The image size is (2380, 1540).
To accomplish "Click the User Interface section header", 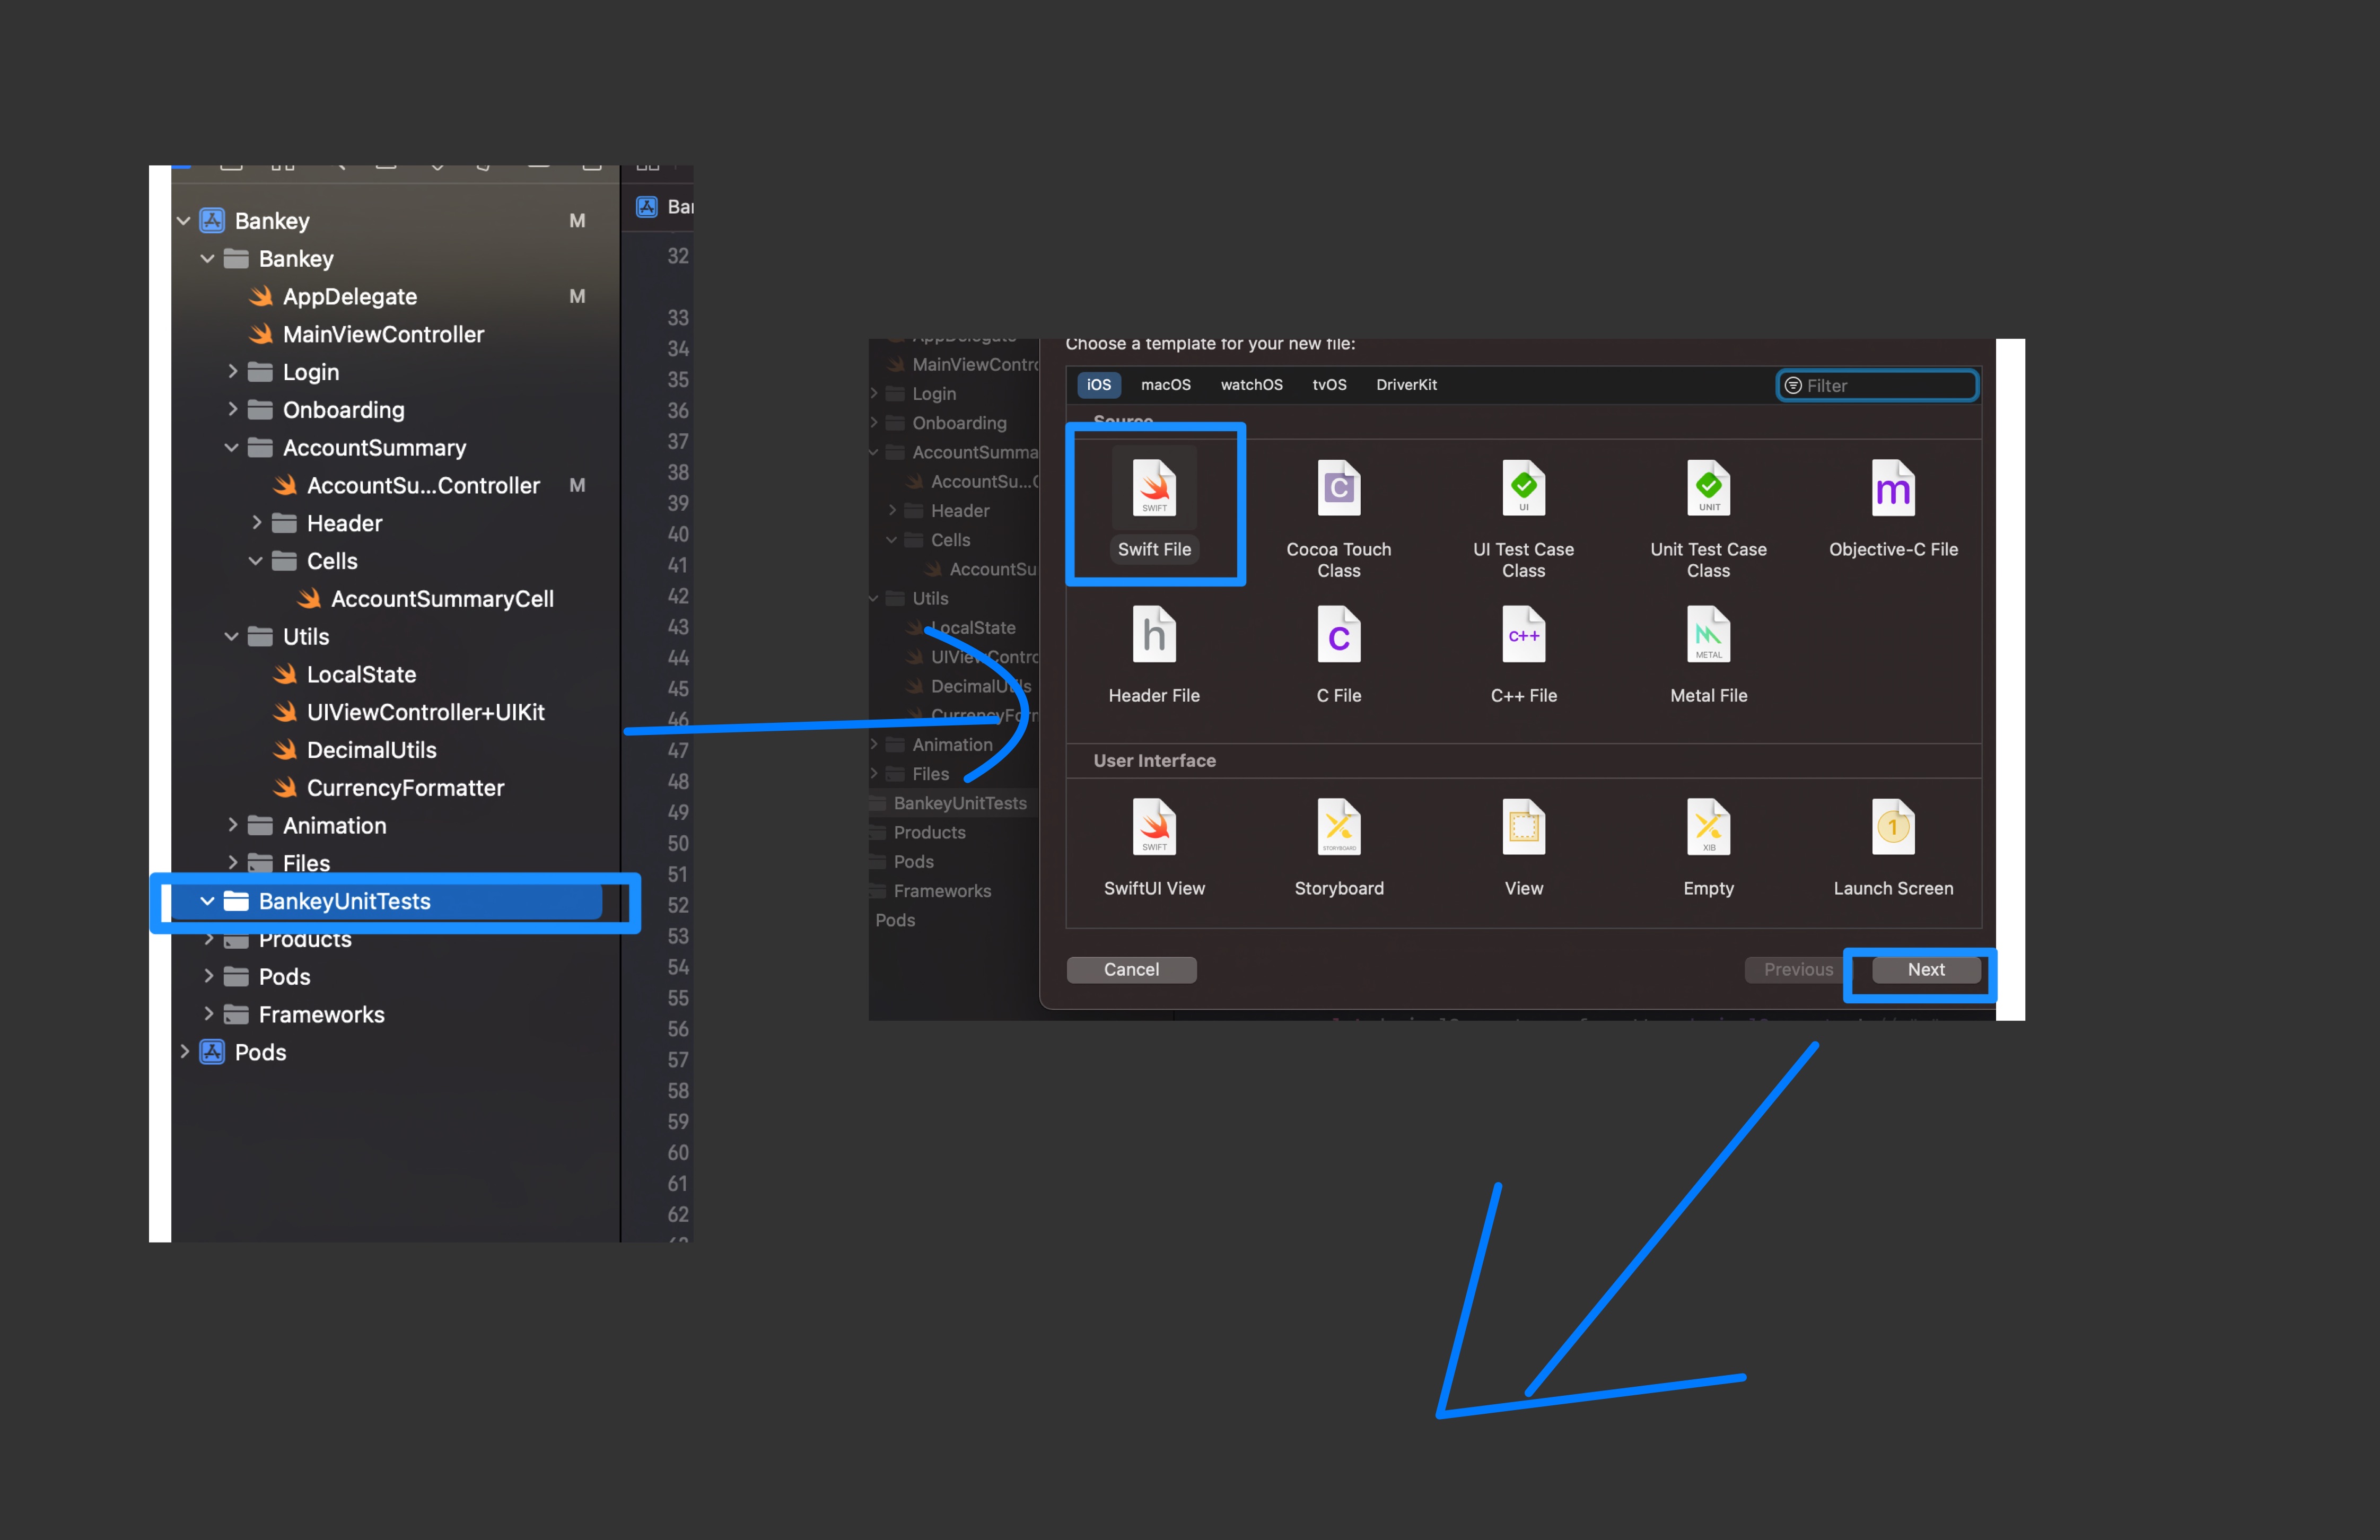I will tap(1154, 760).
